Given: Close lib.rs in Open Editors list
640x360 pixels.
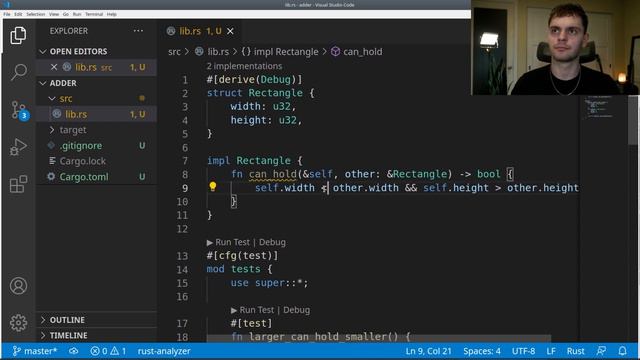Looking at the screenshot, I should click(x=54, y=67).
